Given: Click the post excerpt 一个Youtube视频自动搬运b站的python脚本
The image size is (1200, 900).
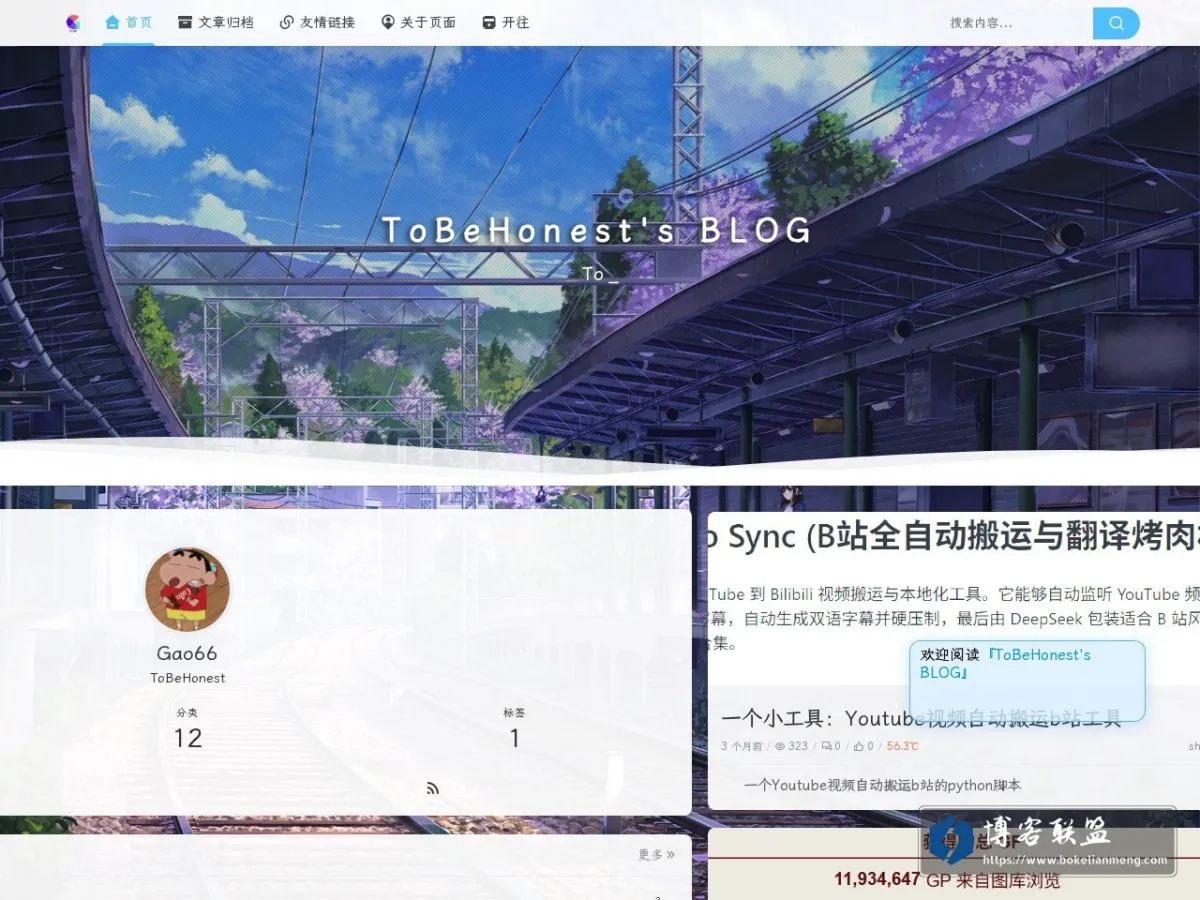Looking at the screenshot, I should click(882, 785).
